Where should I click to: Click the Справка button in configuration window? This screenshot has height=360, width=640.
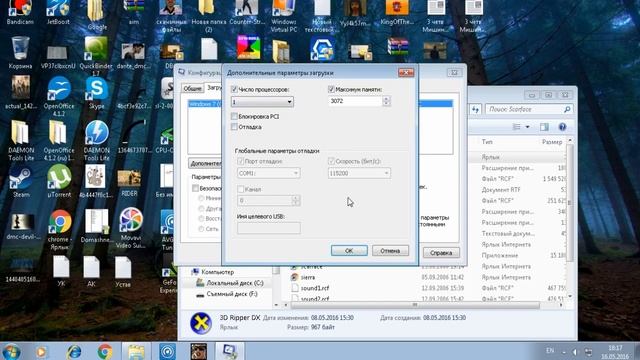pyautogui.click(x=441, y=253)
